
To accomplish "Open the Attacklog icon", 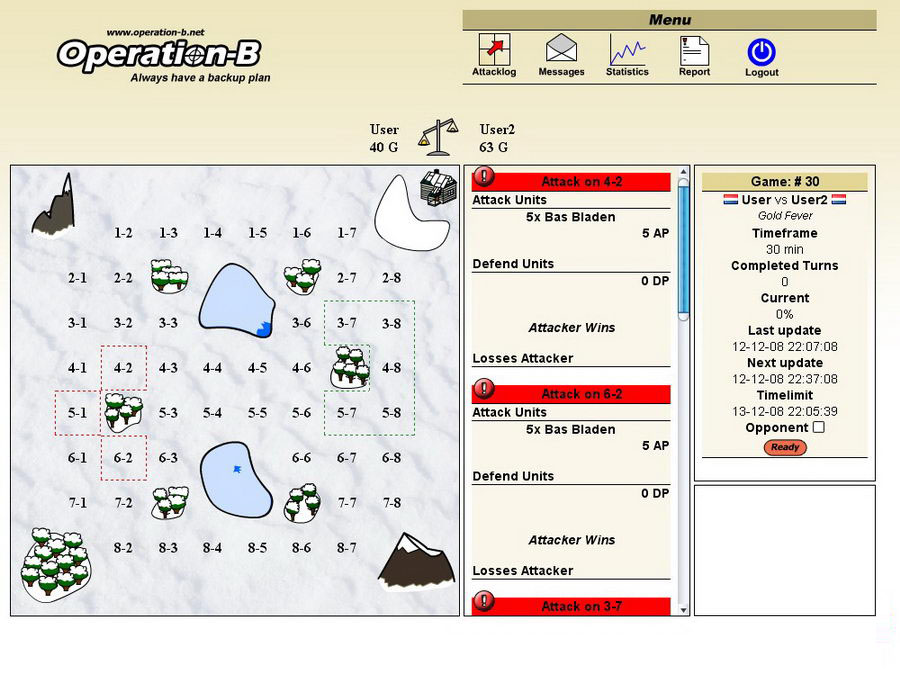I will tap(494, 49).
